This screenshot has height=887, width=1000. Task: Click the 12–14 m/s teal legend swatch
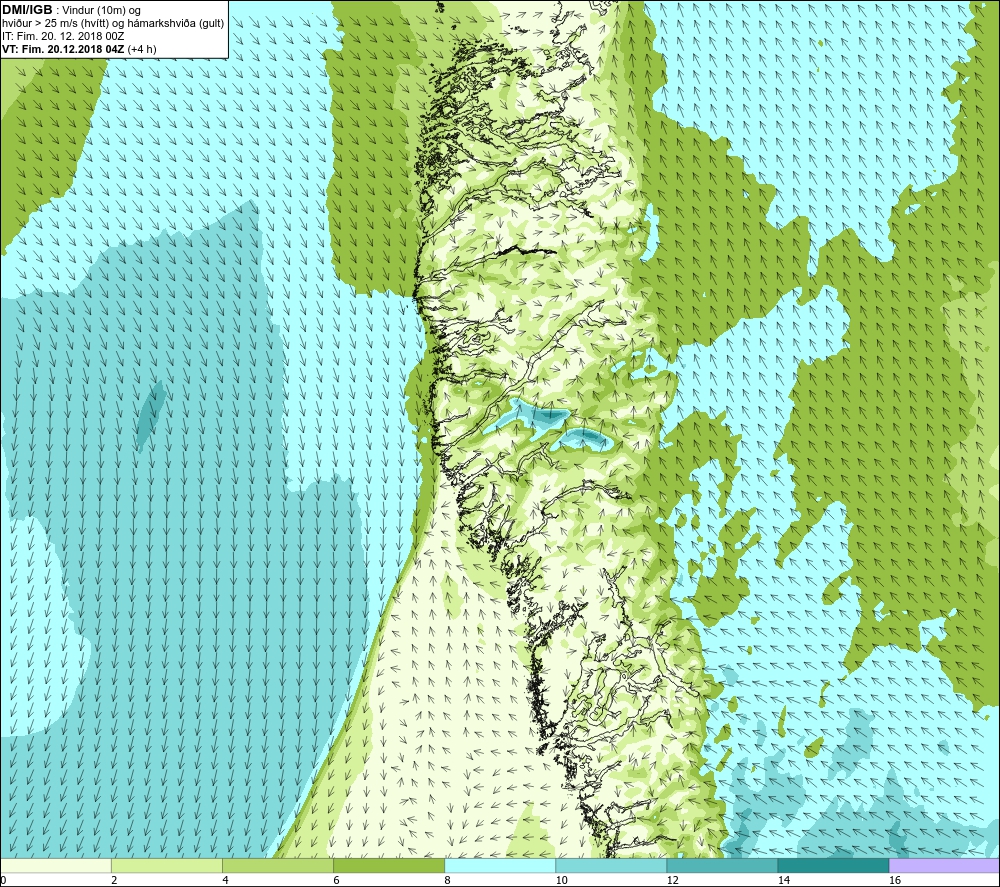[x=721, y=866]
